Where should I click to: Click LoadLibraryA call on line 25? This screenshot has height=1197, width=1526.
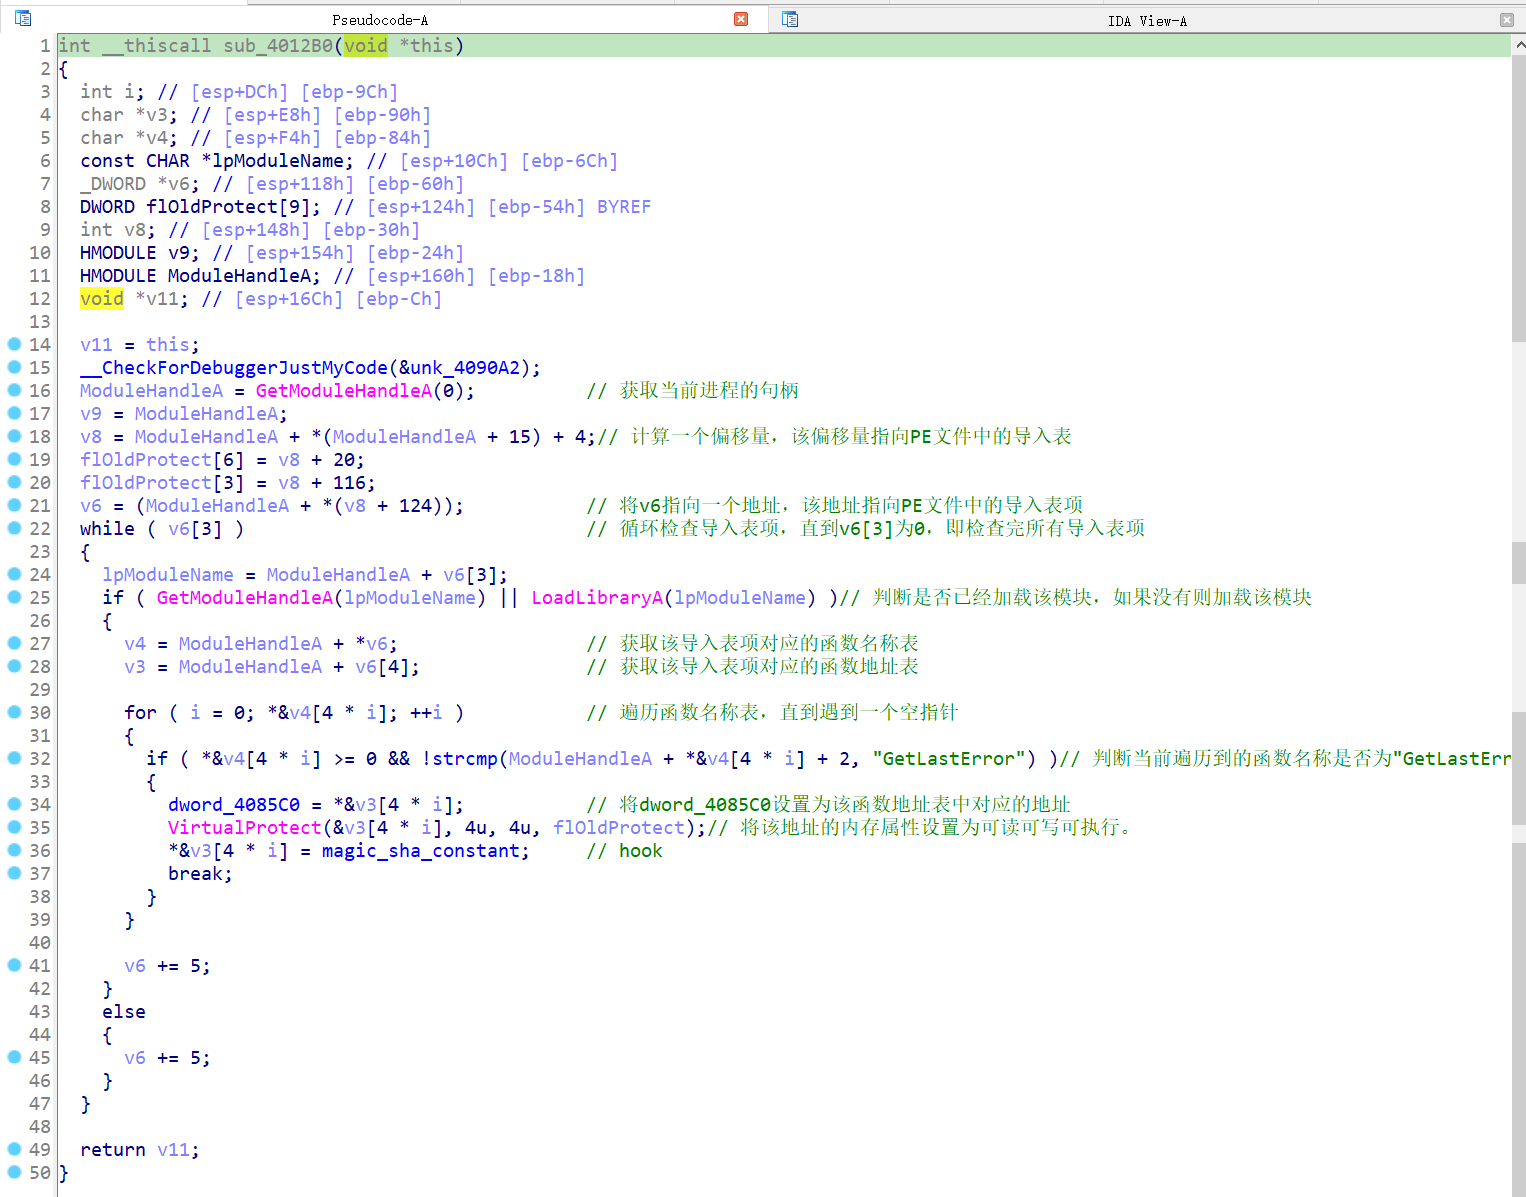click(597, 597)
